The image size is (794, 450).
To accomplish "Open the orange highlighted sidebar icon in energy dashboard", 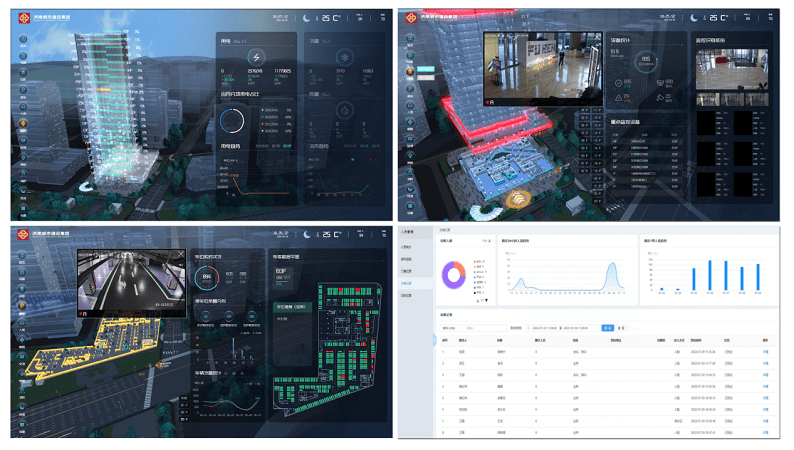I will click(x=23, y=123).
